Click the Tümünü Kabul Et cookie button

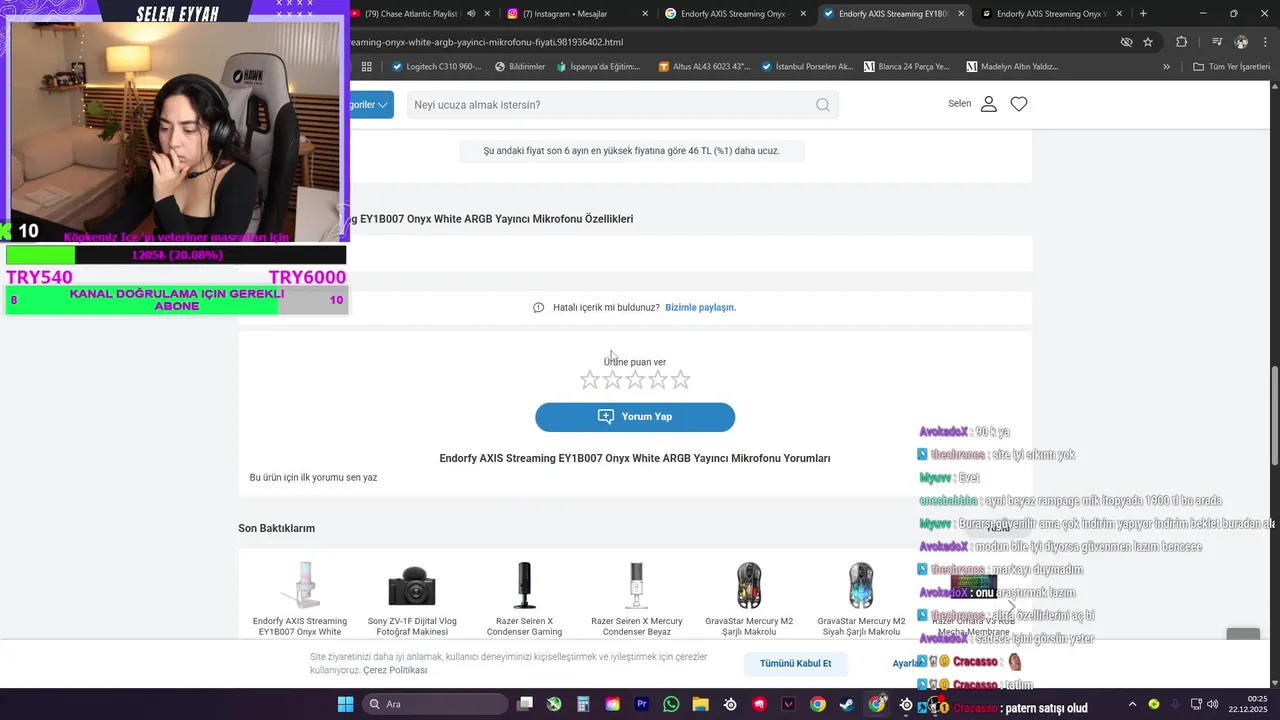click(795, 663)
